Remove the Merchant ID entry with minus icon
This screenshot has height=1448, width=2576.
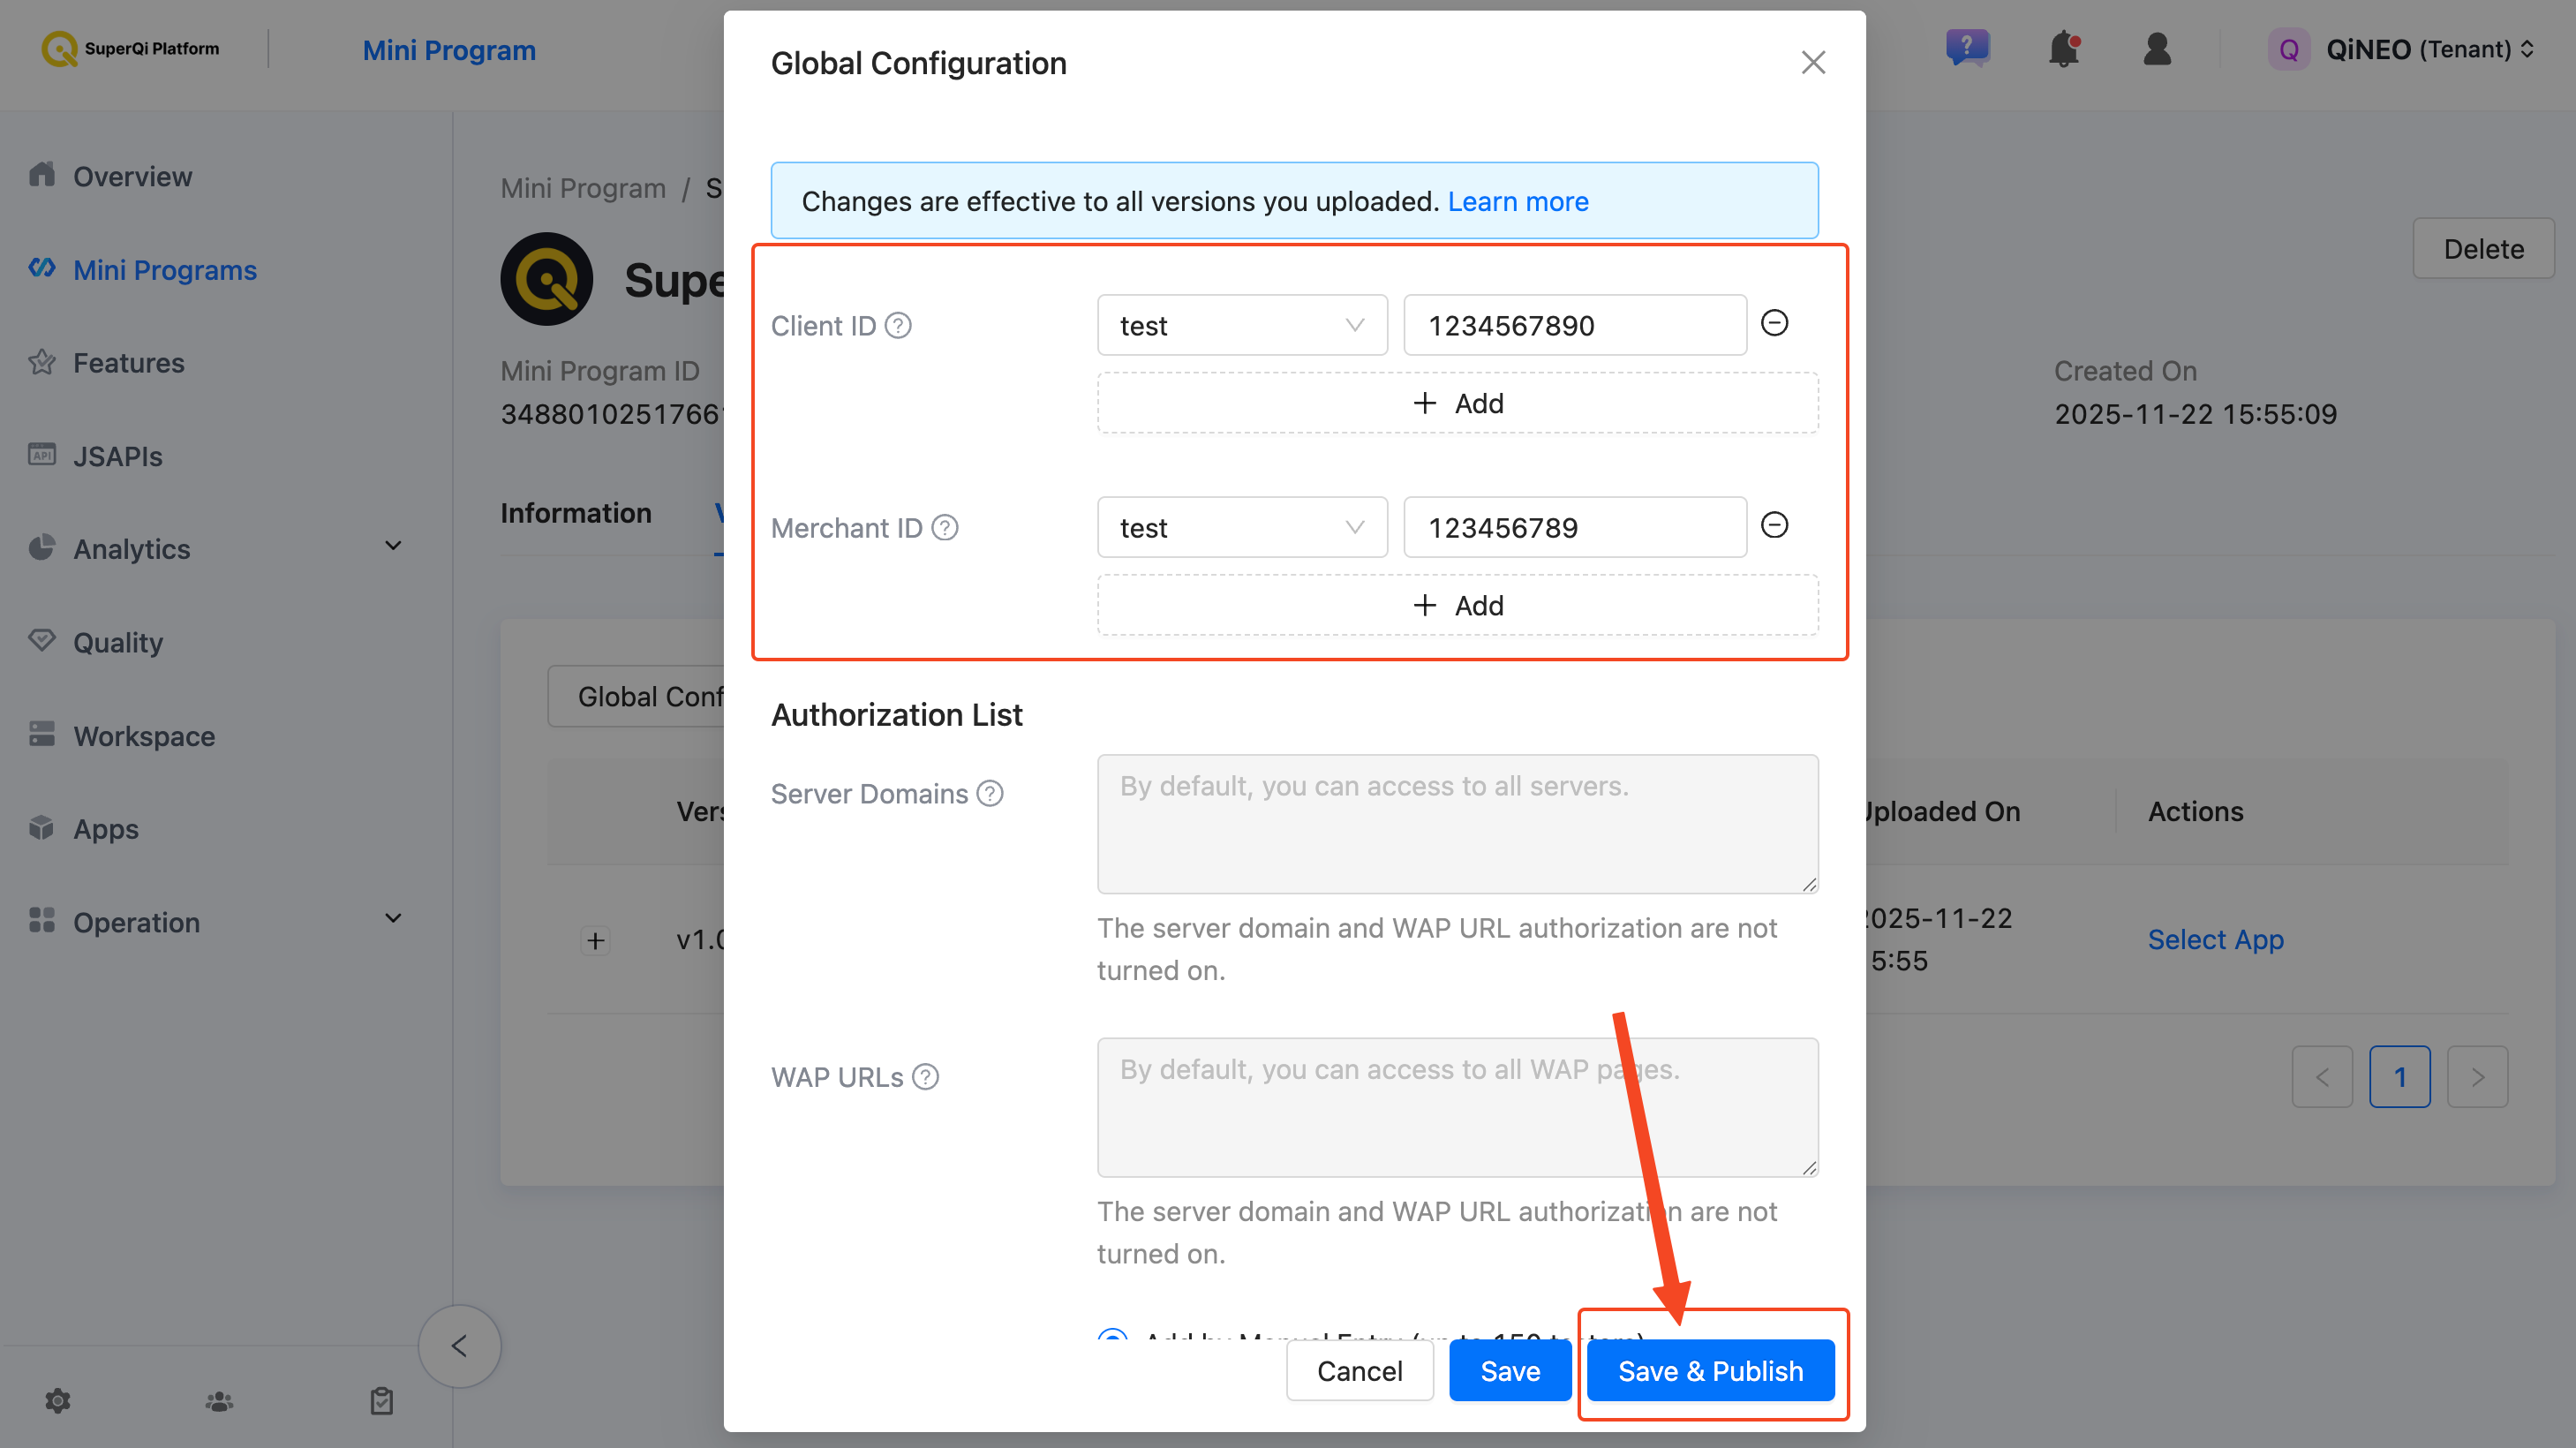pyautogui.click(x=1774, y=525)
